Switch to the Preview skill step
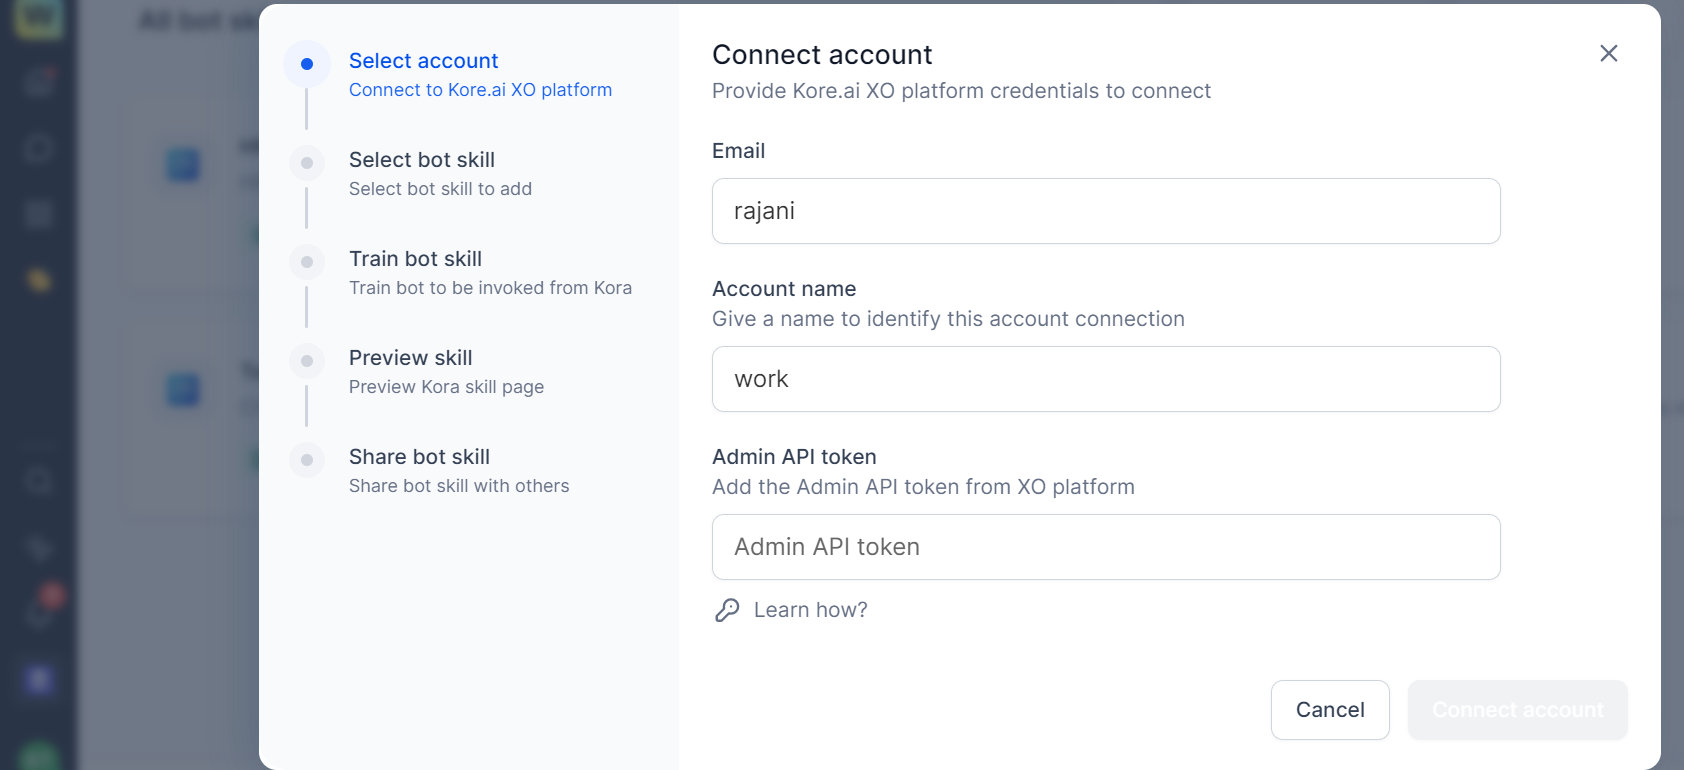The width and height of the screenshot is (1684, 770). pos(410,358)
